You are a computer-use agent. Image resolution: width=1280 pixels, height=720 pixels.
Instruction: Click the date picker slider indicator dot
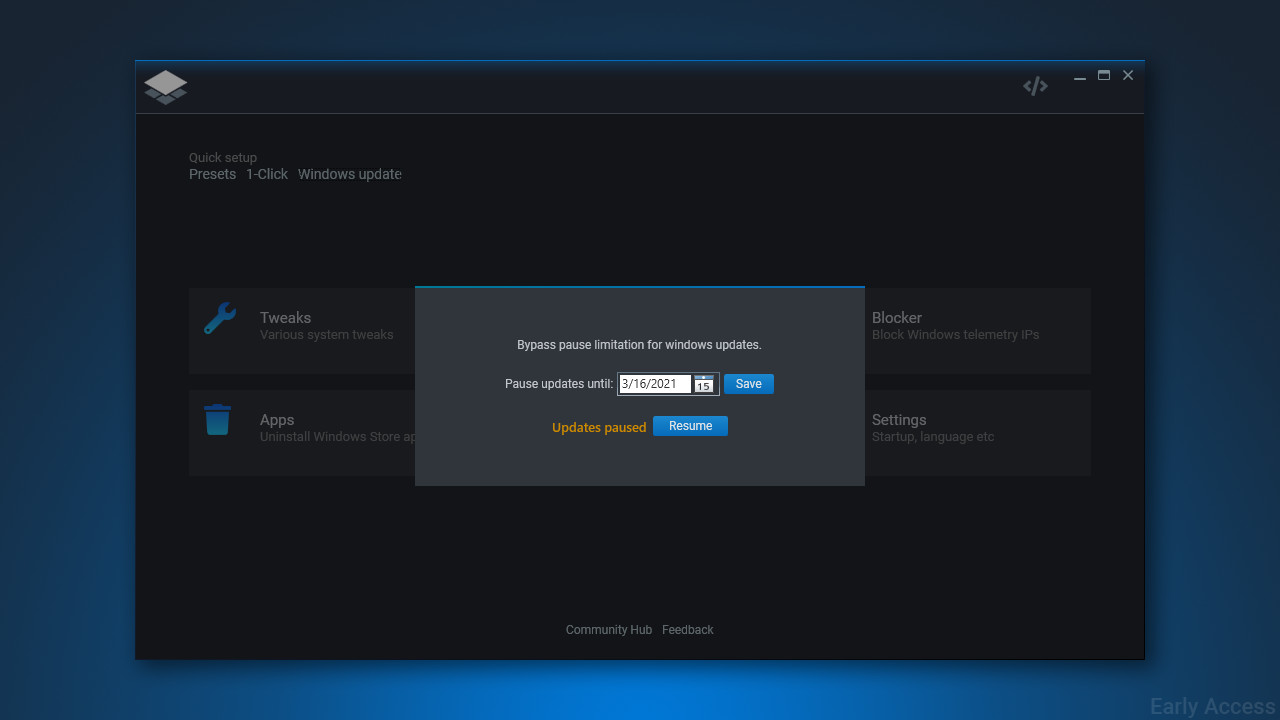coord(703,378)
